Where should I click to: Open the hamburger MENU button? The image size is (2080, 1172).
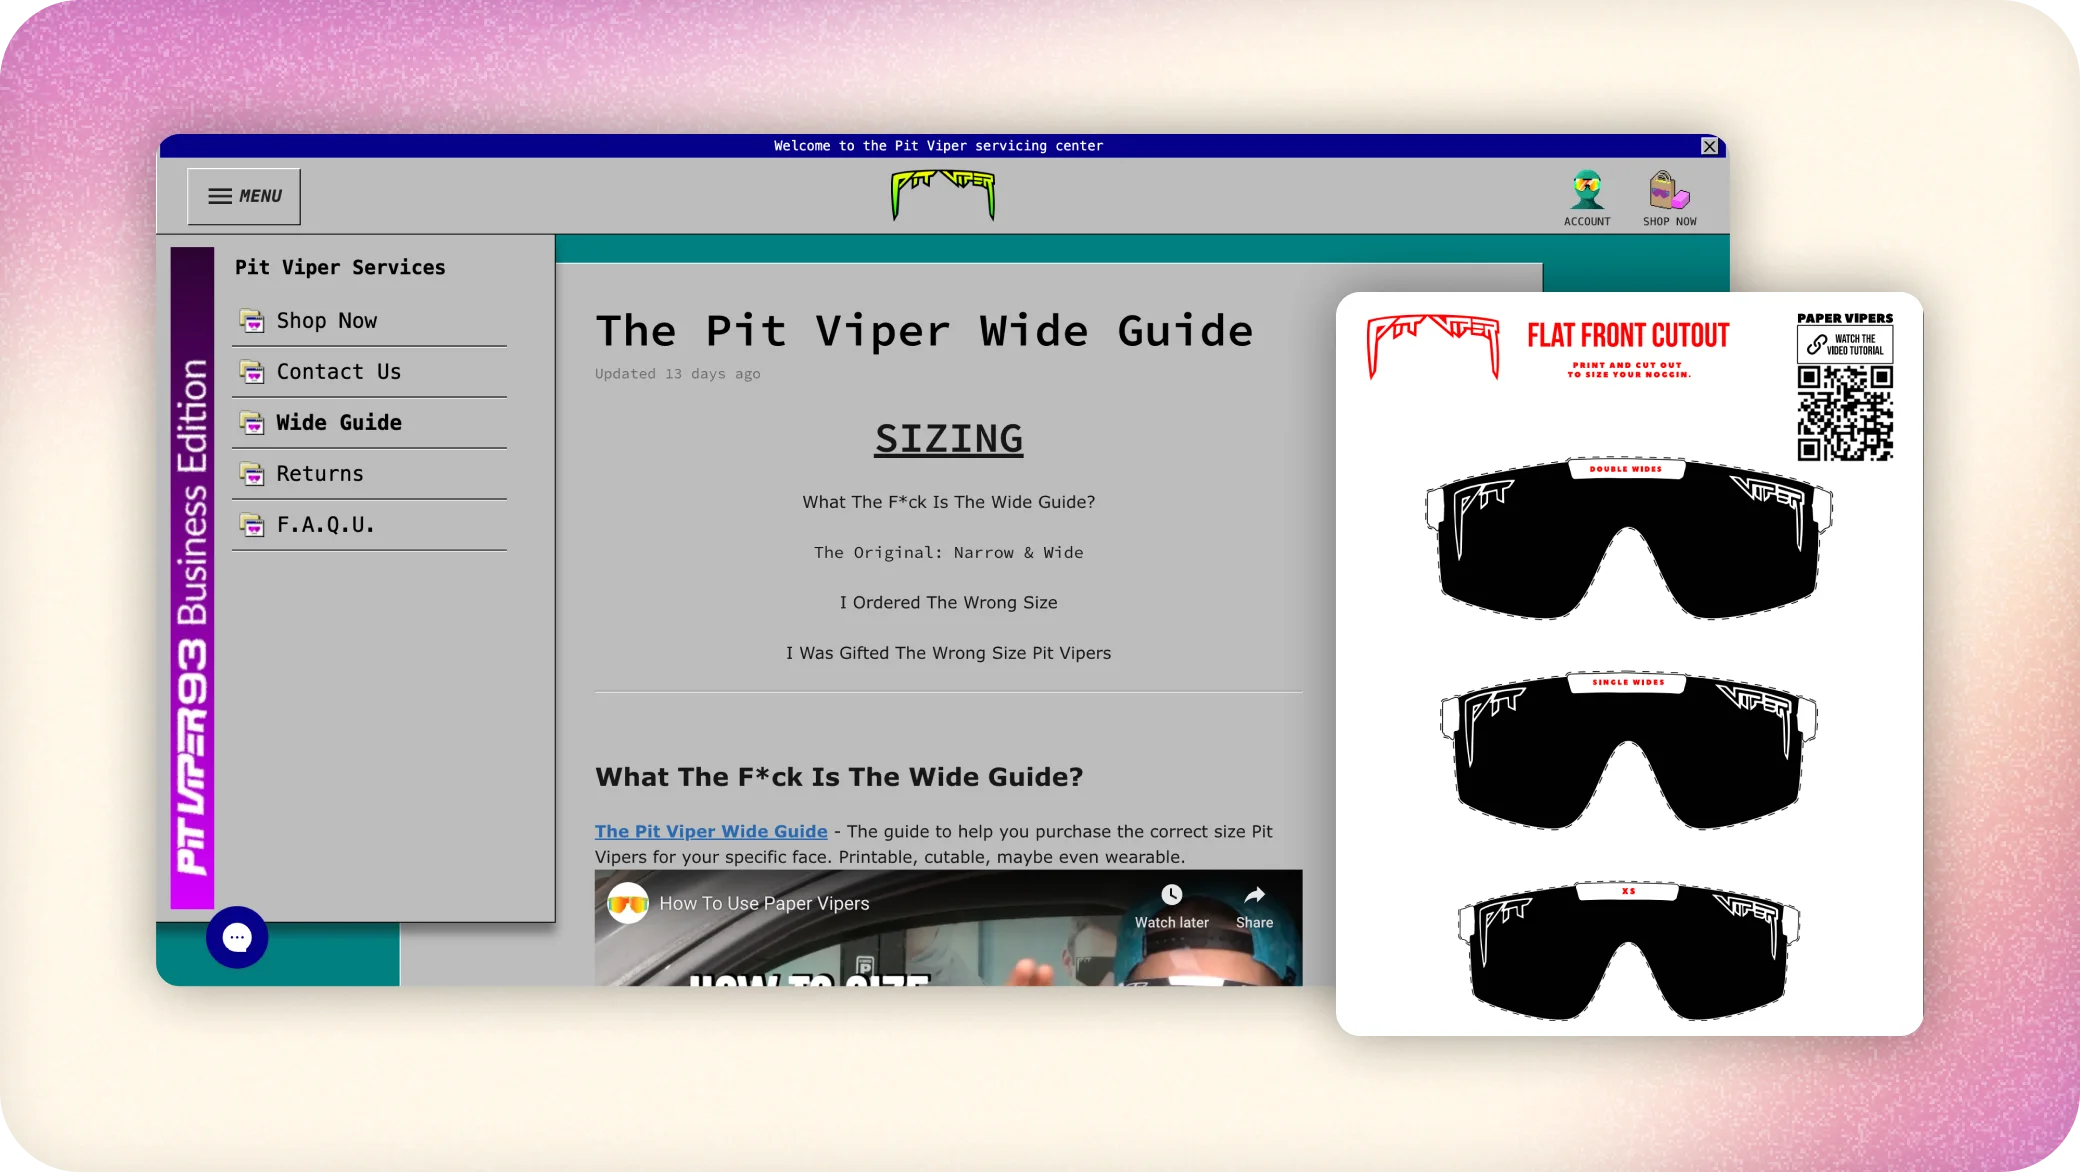coord(244,196)
